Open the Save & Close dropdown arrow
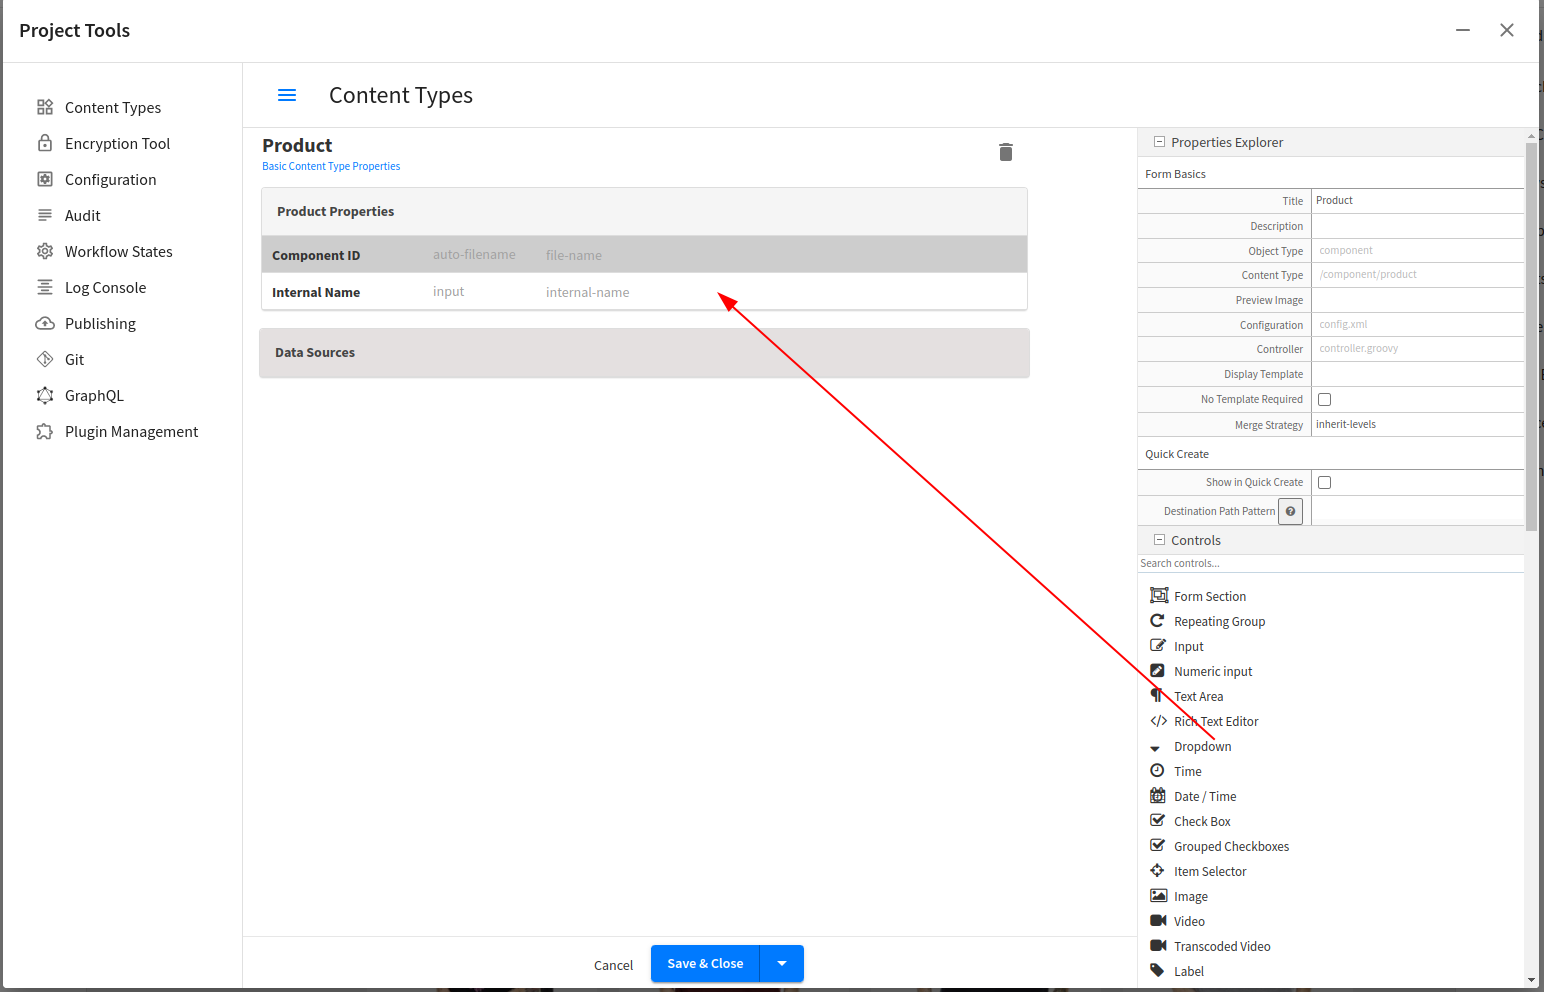The image size is (1544, 992). point(782,964)
